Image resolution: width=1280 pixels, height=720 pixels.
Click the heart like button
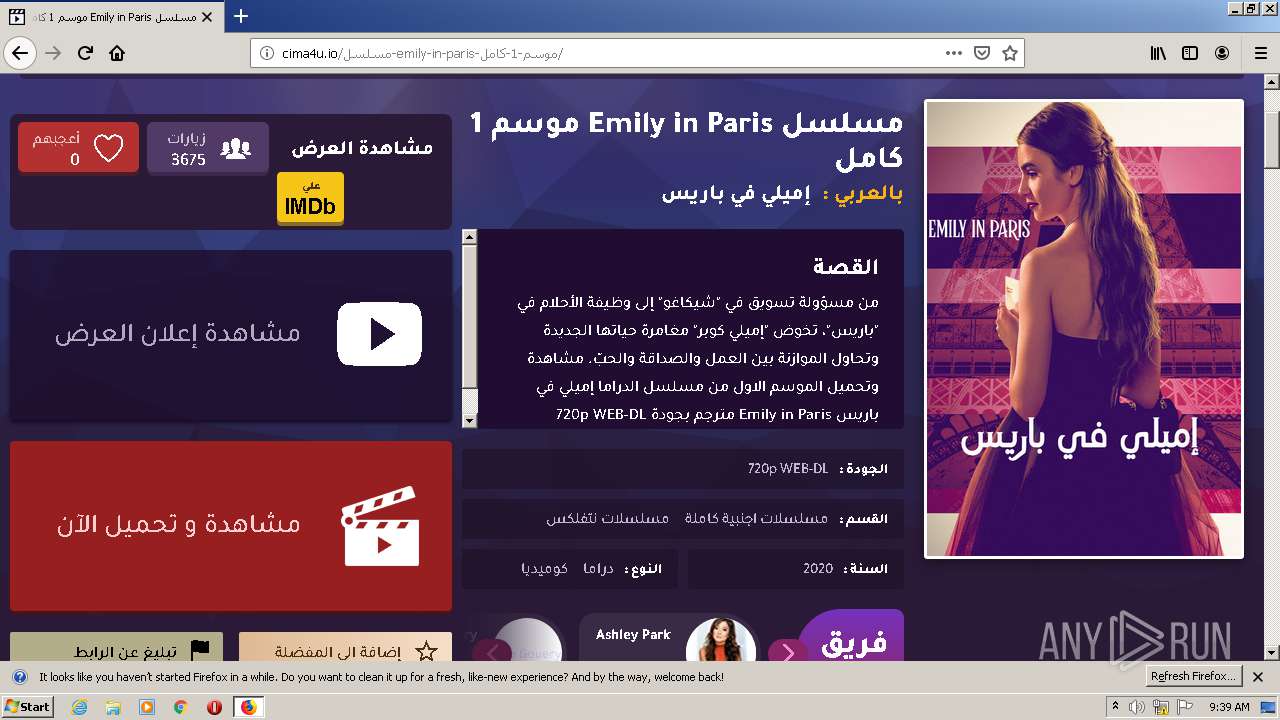[78, 148]
